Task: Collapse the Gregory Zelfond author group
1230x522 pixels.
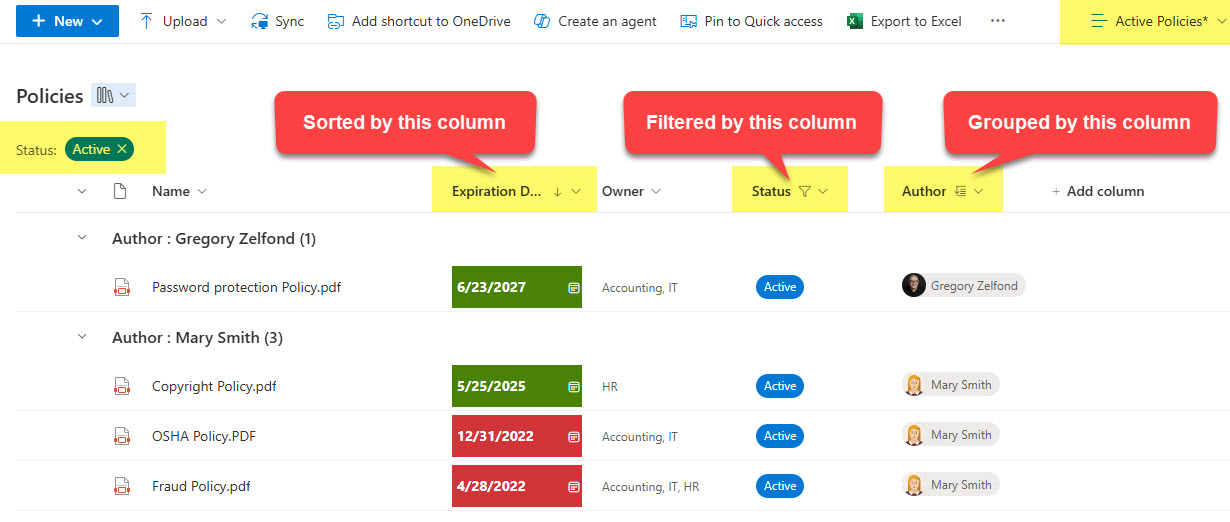Action: click(82, 239)
